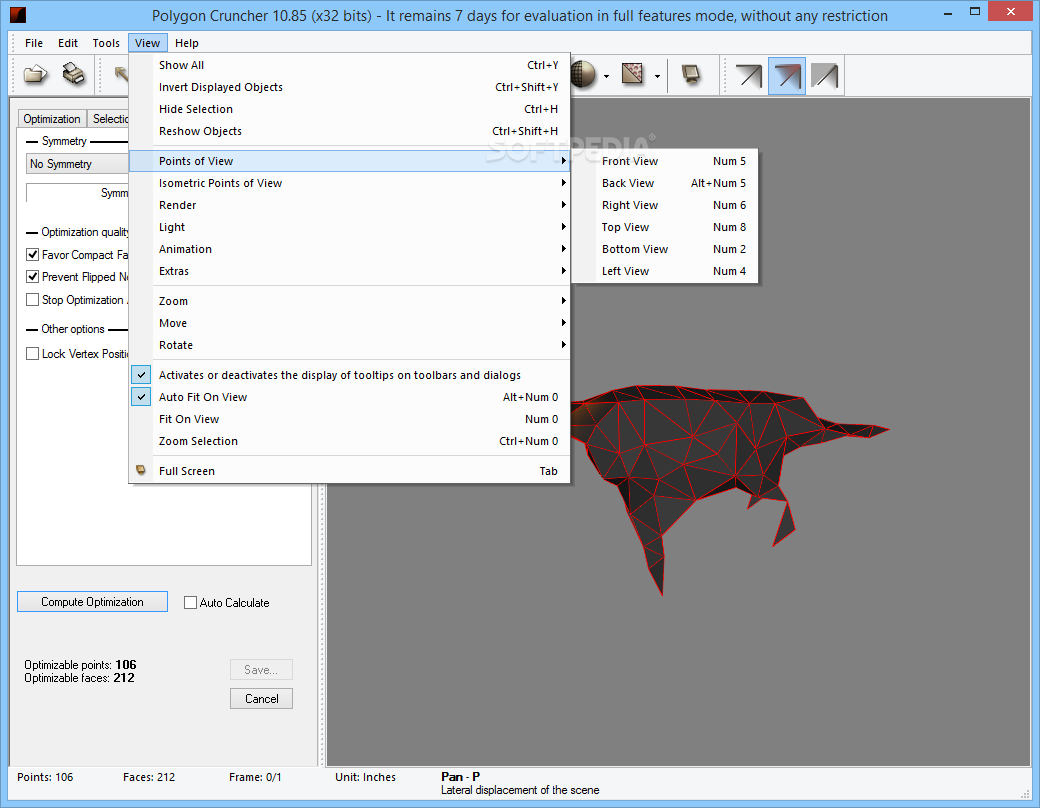Select the arrow pointer tool in the toolbar
This screenshot has height=808, width=1040.
coord(121,75)
